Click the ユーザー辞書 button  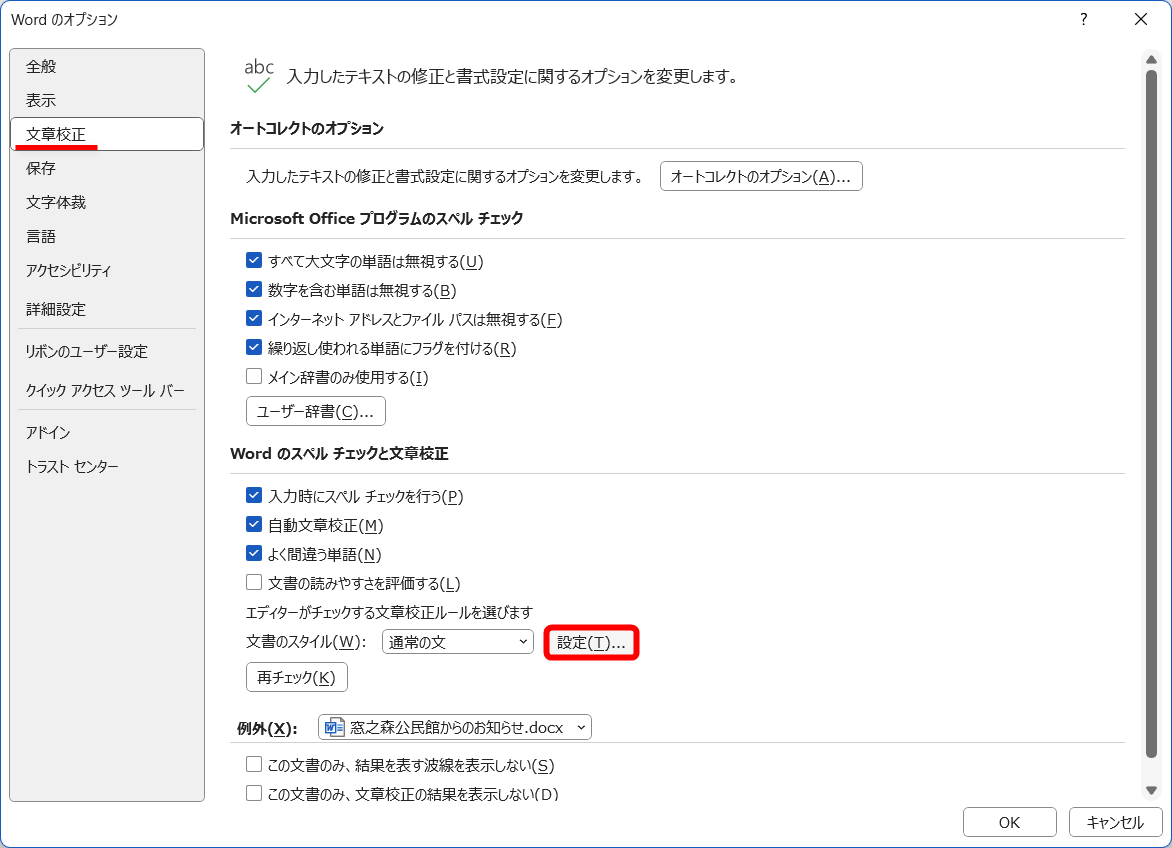[x=315, y=410]
